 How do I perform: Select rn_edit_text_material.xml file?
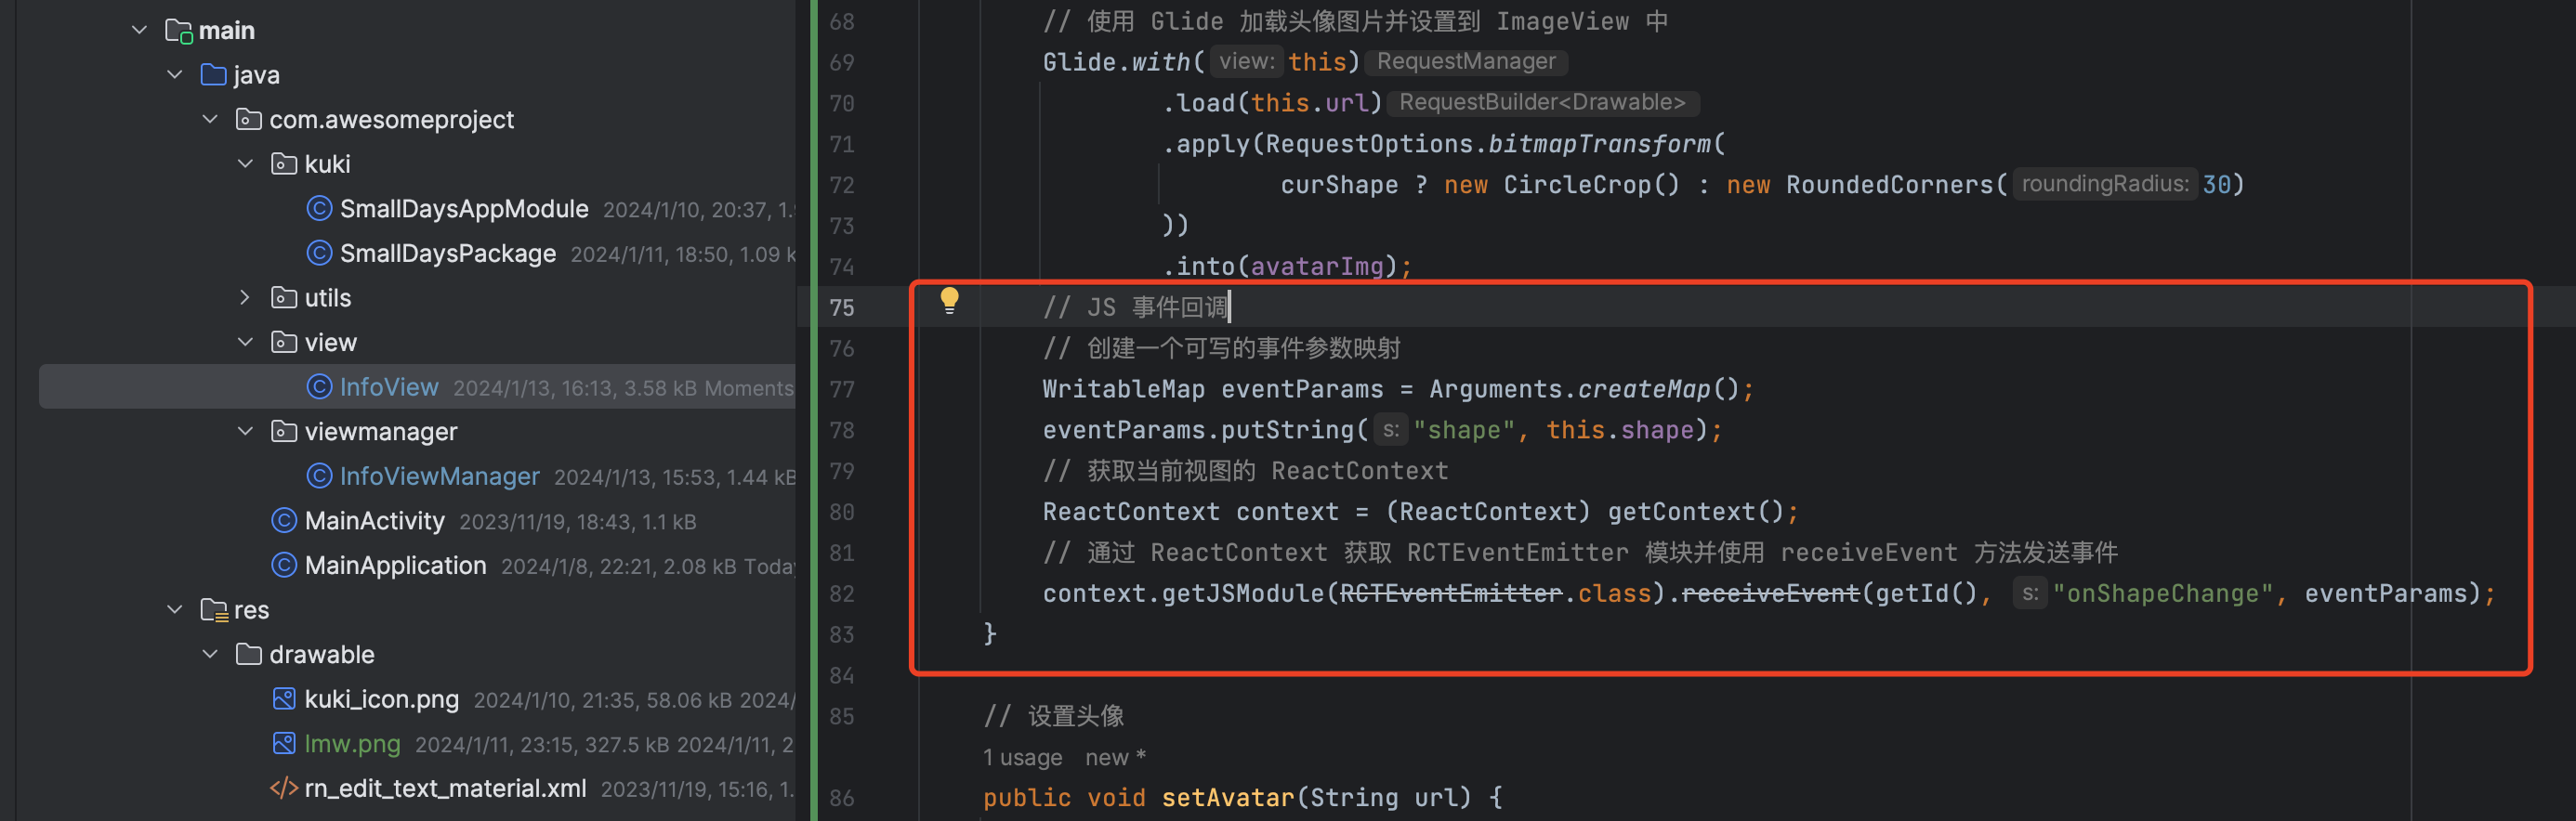tap(445, 788)
